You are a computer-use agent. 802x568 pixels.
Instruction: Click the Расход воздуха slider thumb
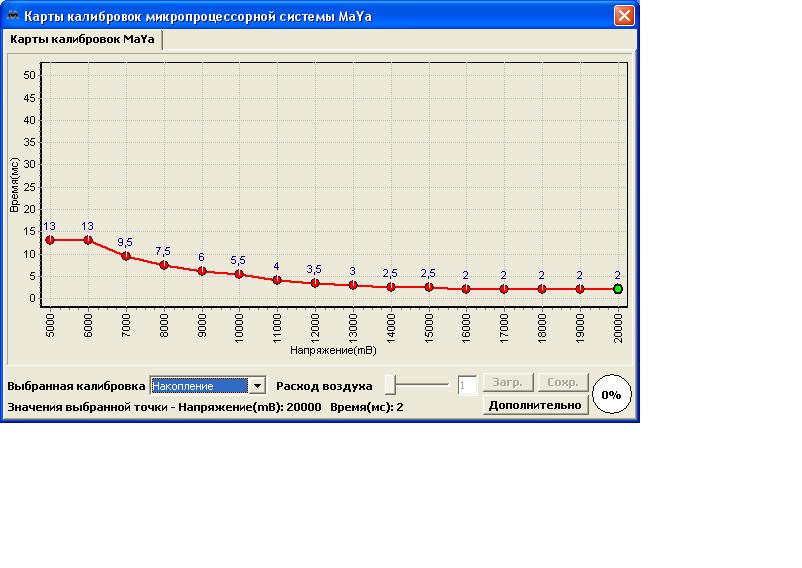coord(390,384)
